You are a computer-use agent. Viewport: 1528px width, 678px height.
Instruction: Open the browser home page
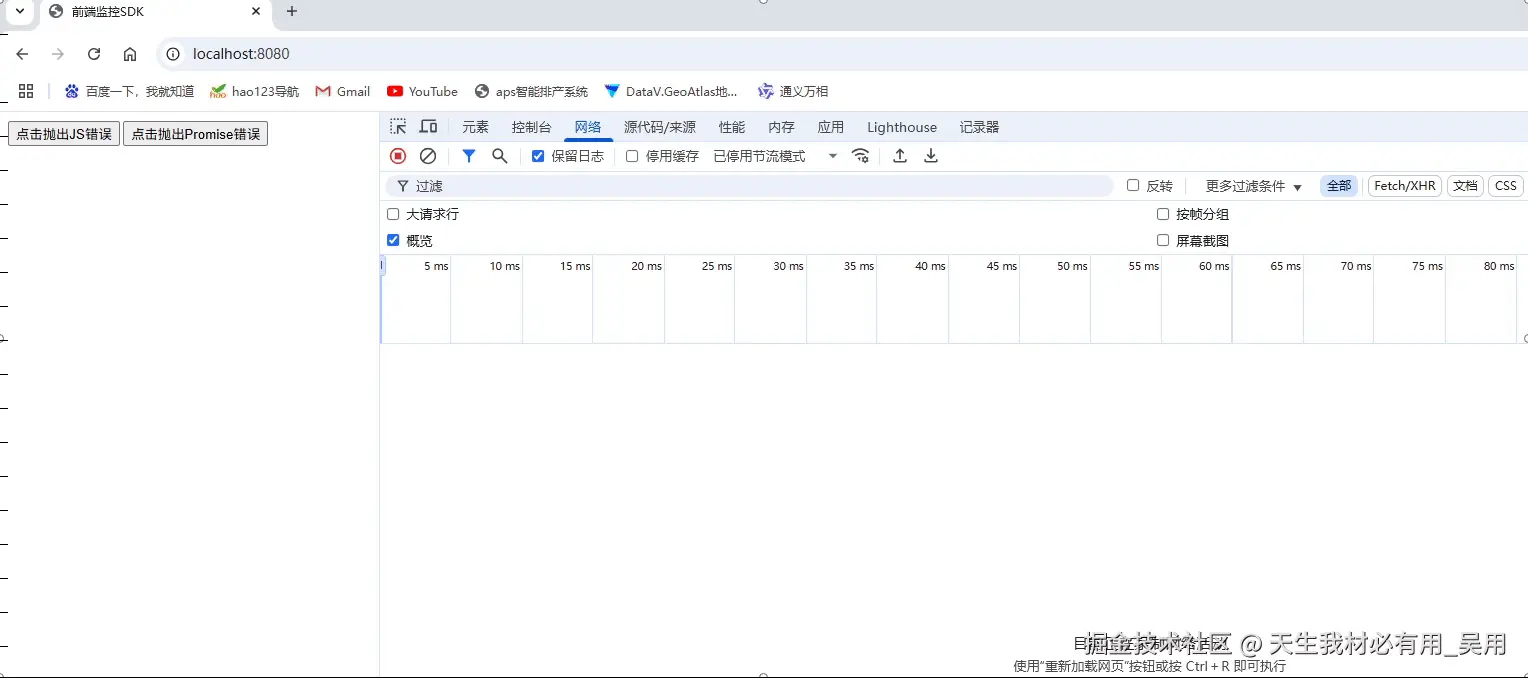(x=130, y=54)
